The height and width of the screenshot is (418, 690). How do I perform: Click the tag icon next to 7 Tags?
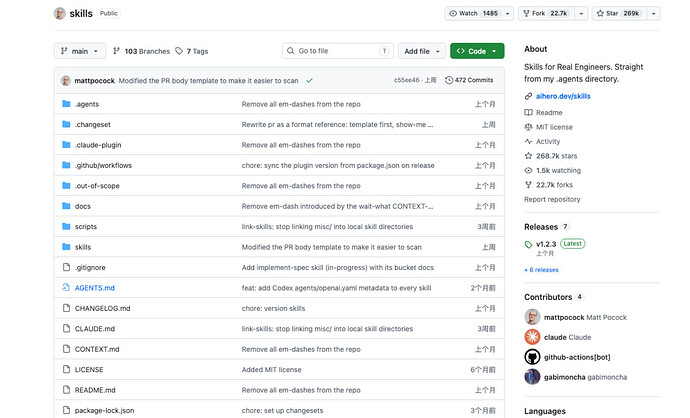point(179,51)
